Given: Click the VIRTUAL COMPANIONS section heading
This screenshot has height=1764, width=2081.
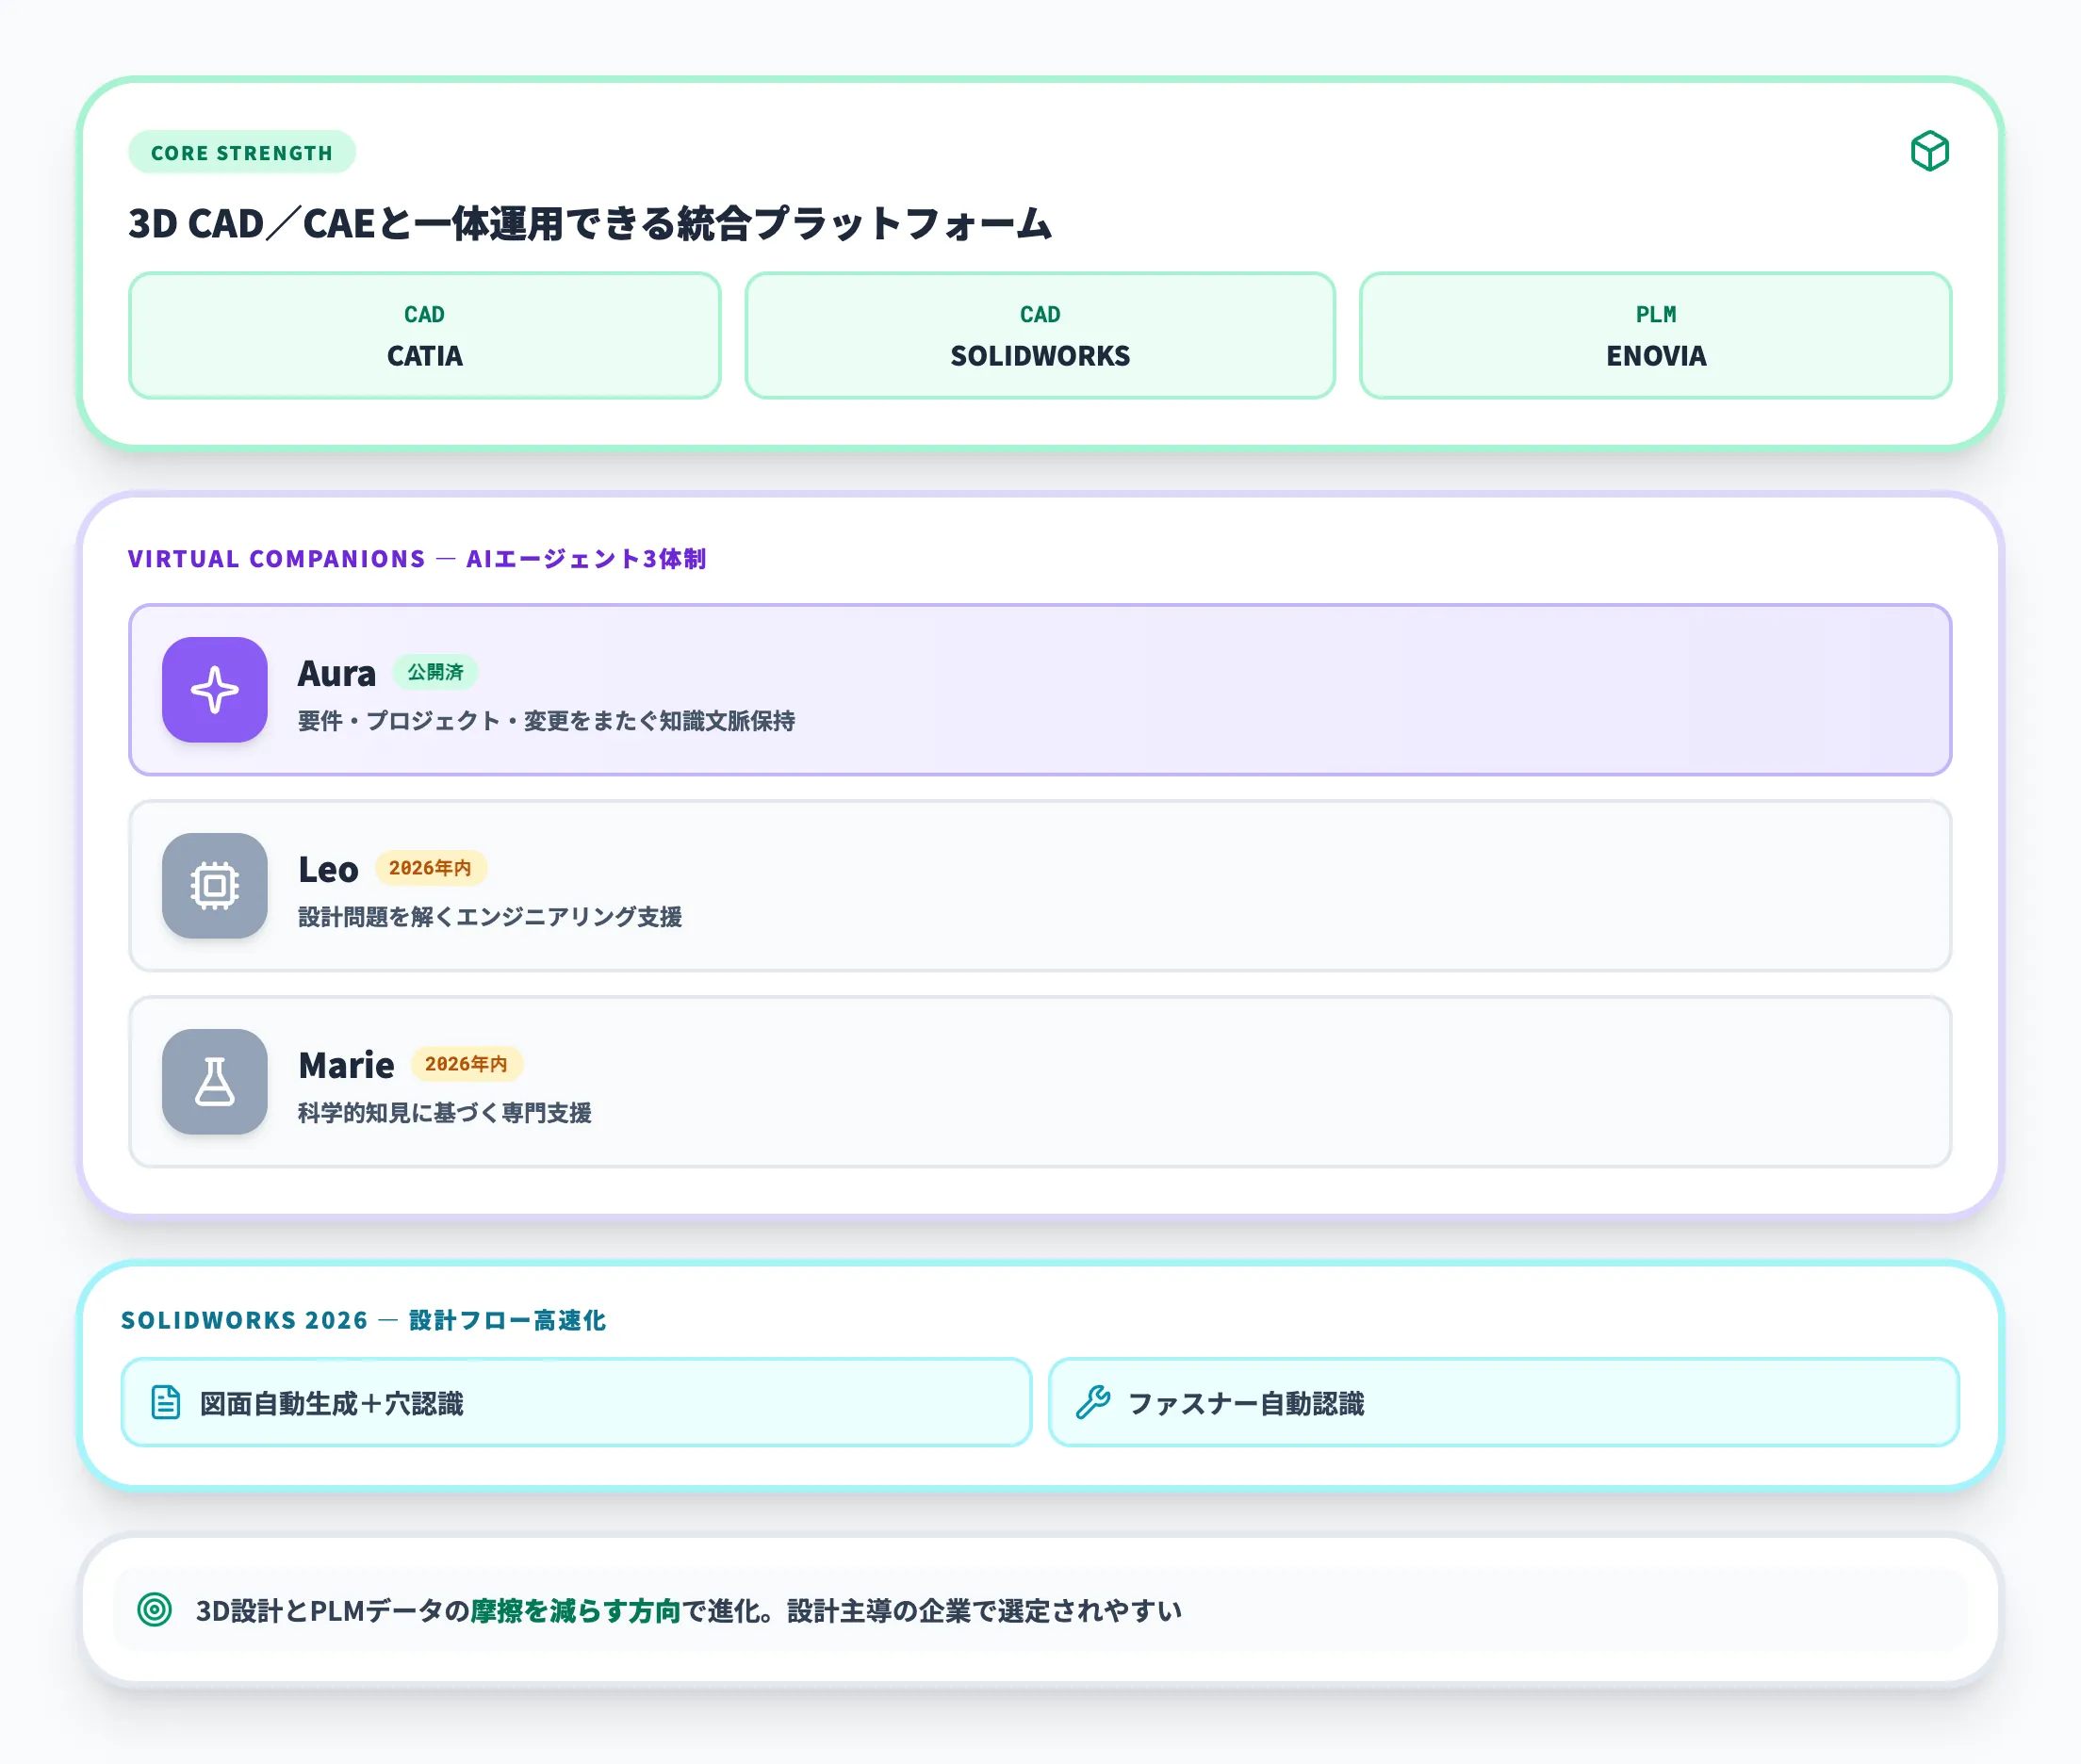Looking at the screenshot, I should click(417, 559).
